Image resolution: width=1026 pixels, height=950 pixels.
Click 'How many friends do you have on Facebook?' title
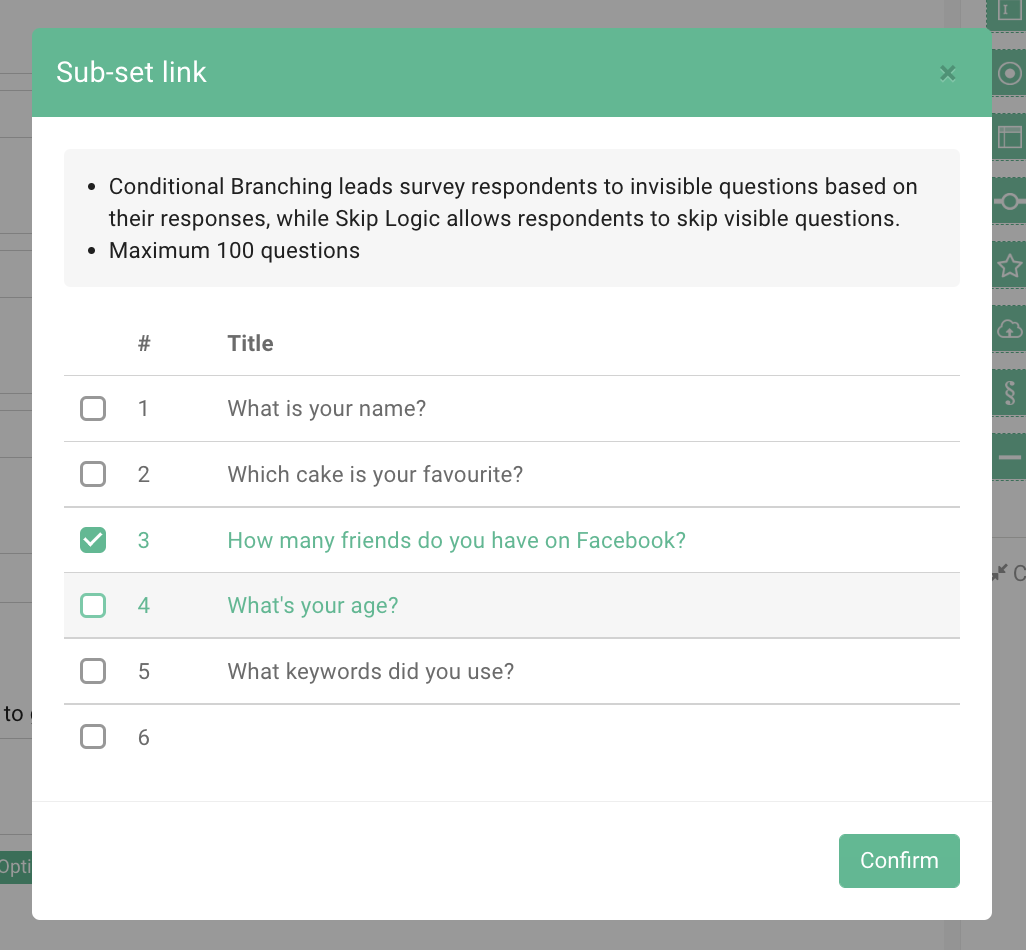pos(456,539)
